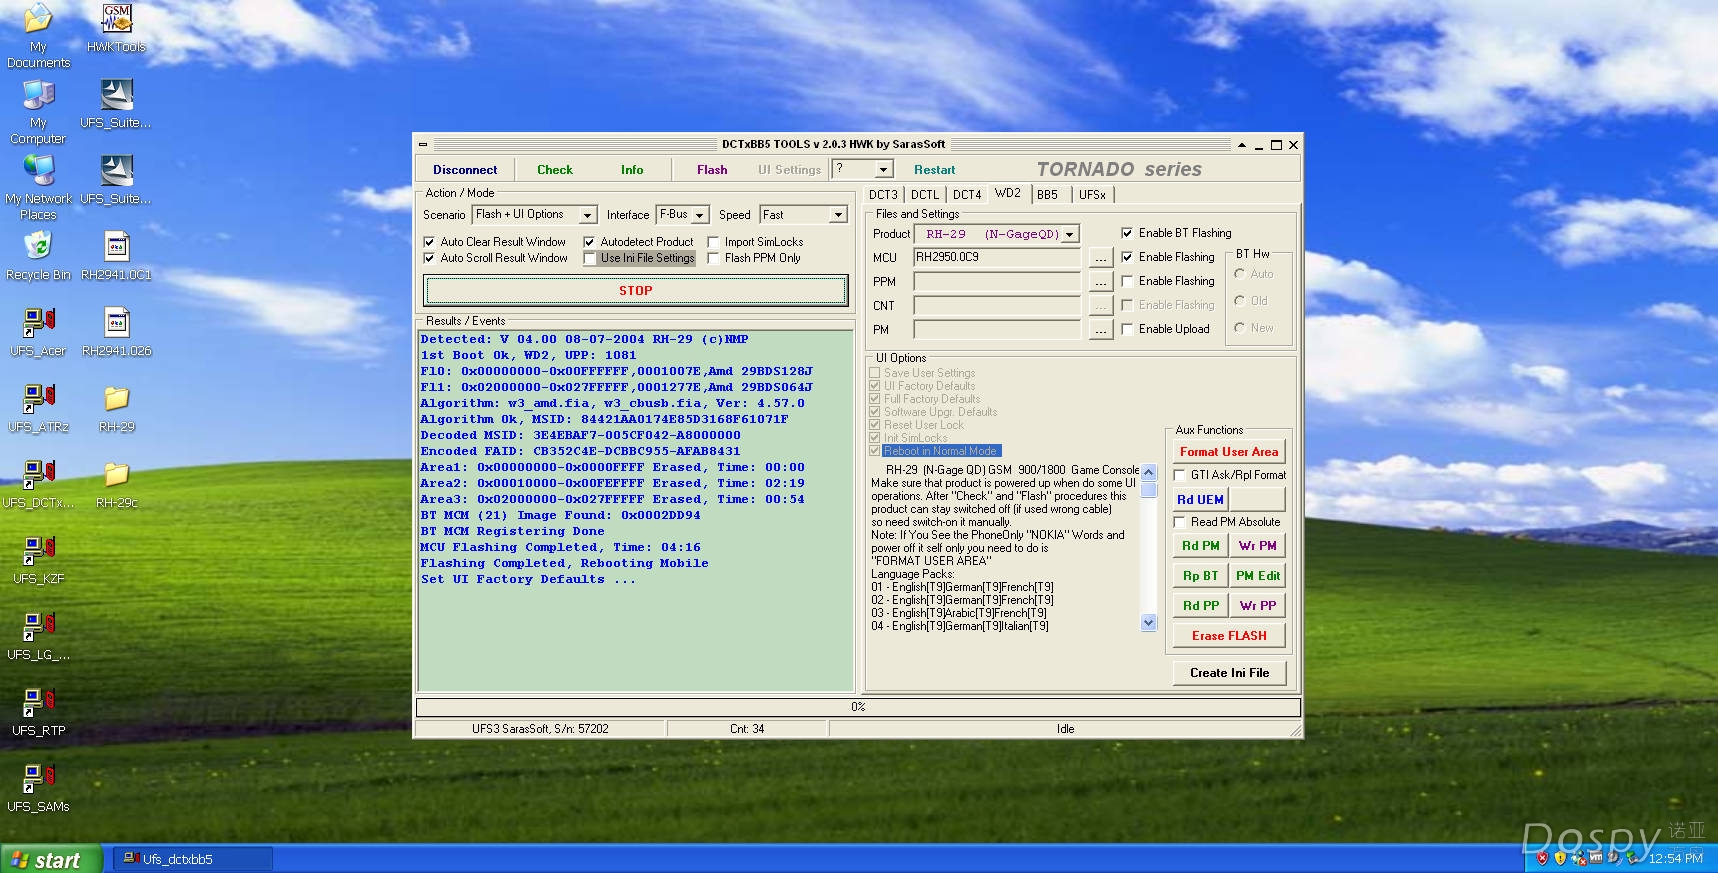The image size is (1718, 873).
Task: Click the Wr PM button
Action: click(x=1257, y=546)
